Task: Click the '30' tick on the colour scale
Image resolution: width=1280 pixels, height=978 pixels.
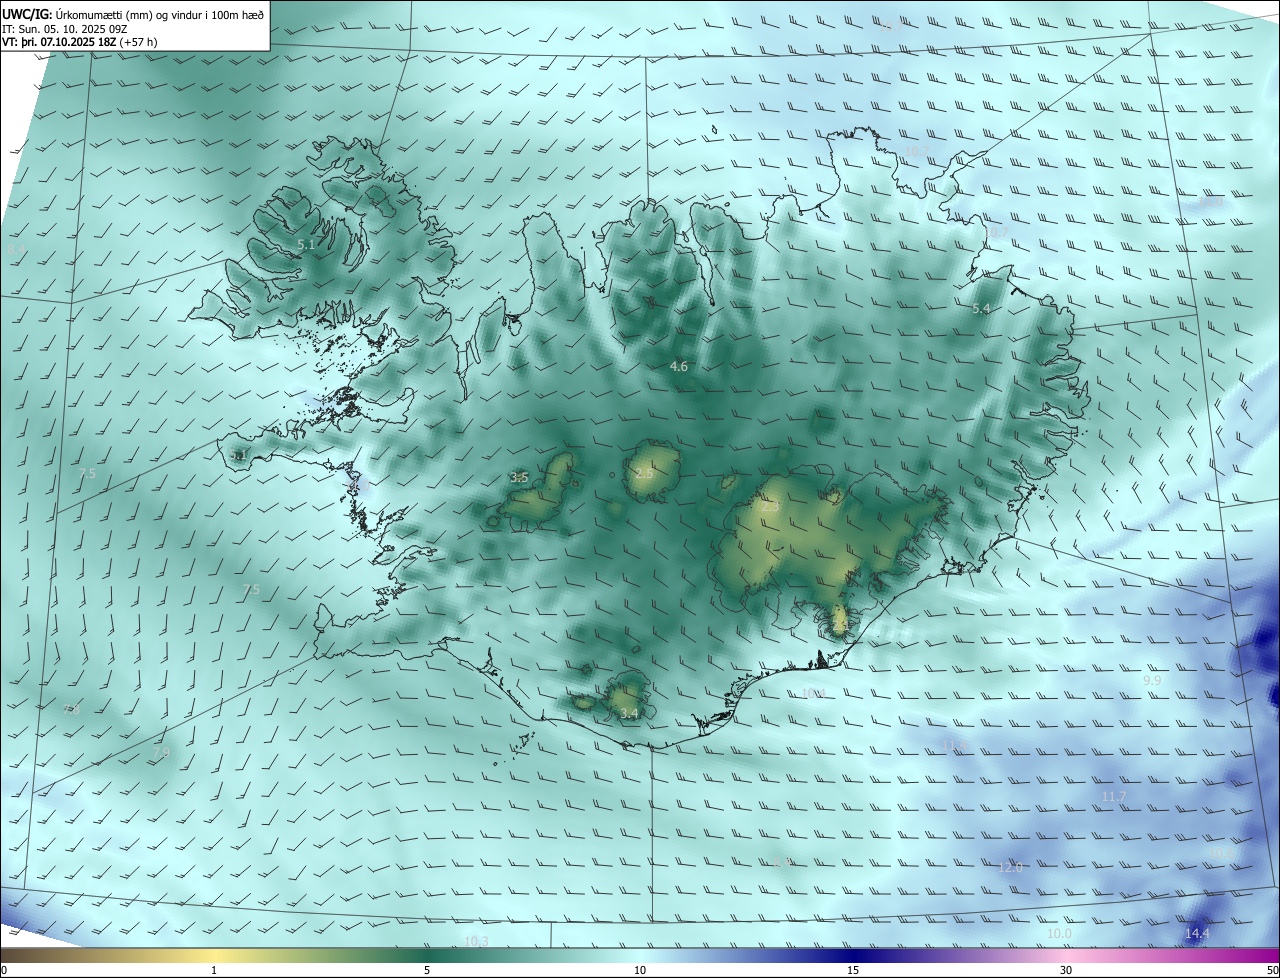Action: 1066,971
